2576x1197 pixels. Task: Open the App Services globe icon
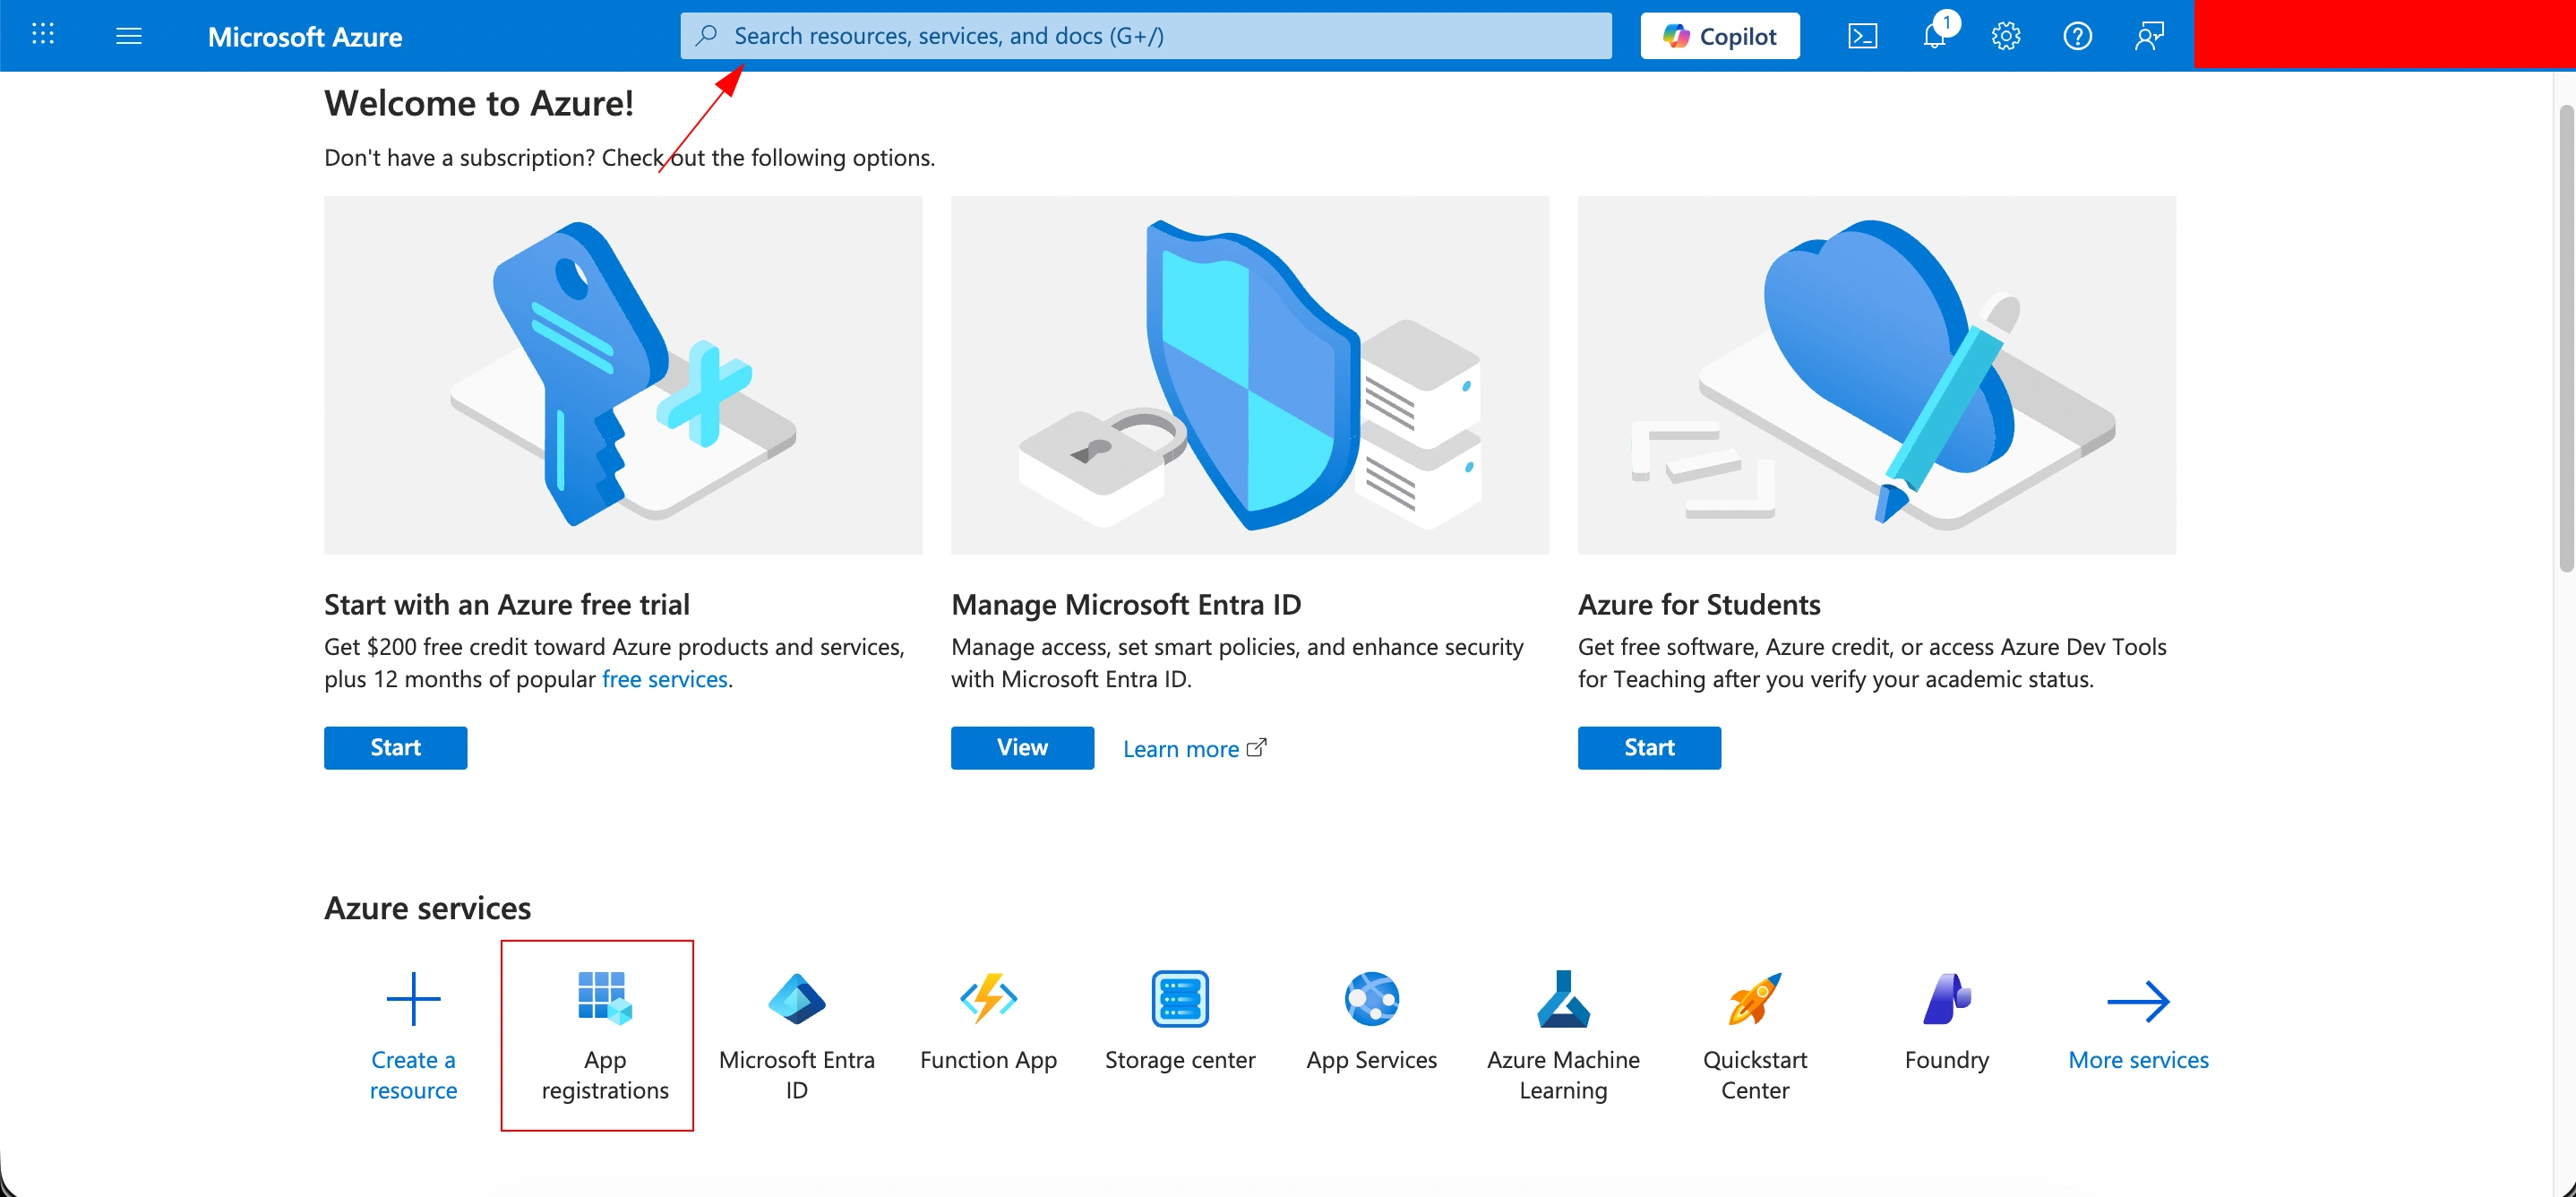tap(1372, 999)
